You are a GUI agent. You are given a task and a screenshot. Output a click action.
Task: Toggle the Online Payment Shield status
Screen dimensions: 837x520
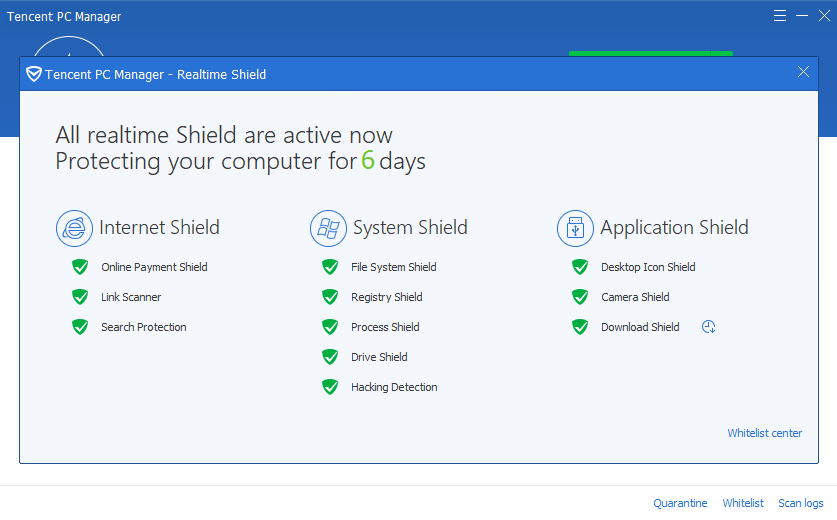tap(80, 267)
